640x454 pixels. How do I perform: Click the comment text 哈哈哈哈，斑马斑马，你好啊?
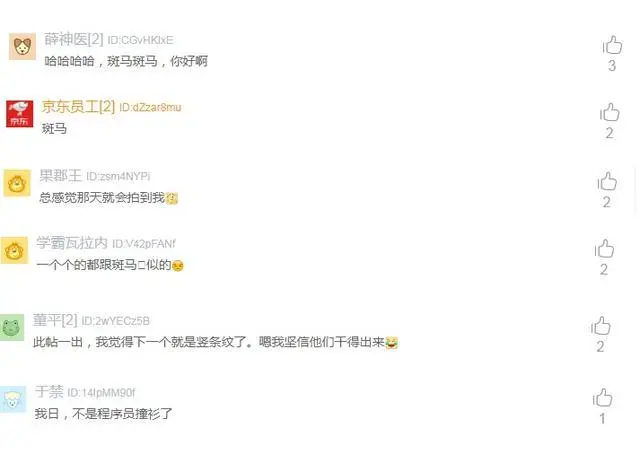(126, 61)
